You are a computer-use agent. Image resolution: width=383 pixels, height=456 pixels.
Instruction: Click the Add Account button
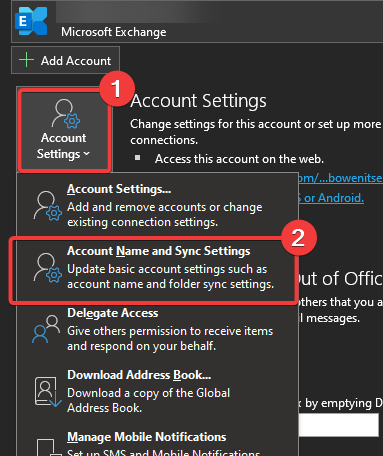(65, 60)
